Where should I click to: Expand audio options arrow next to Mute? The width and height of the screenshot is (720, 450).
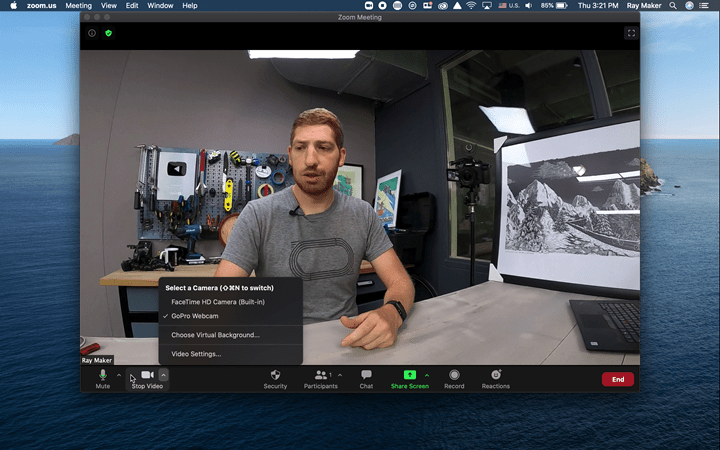click(x=119, y=375)
